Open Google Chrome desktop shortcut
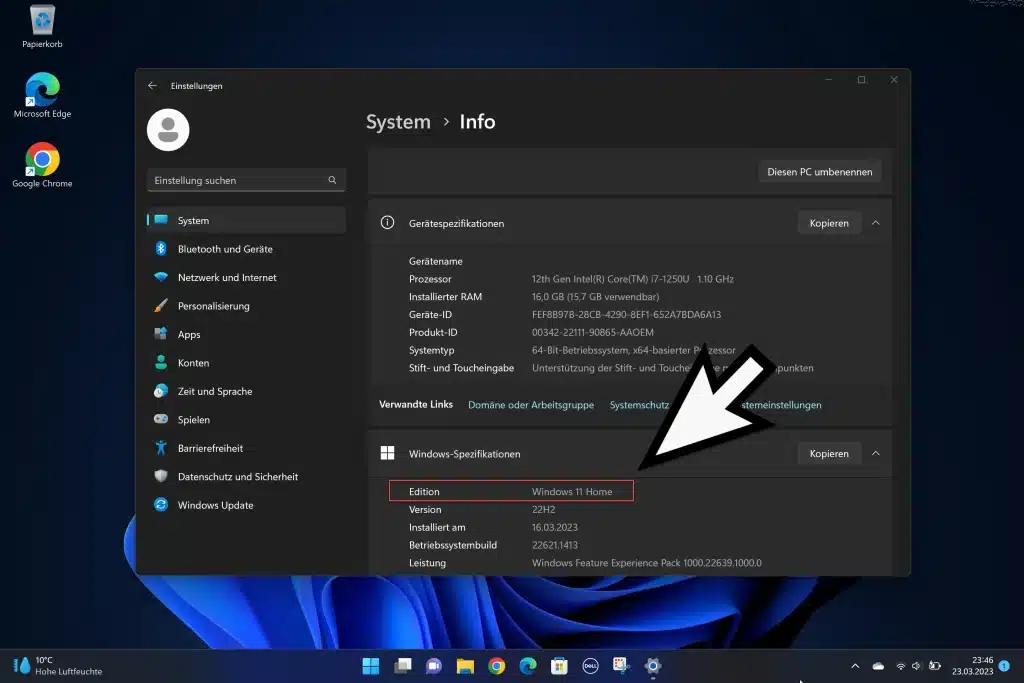Screen dimensions: 1024x683 [42, 166]
